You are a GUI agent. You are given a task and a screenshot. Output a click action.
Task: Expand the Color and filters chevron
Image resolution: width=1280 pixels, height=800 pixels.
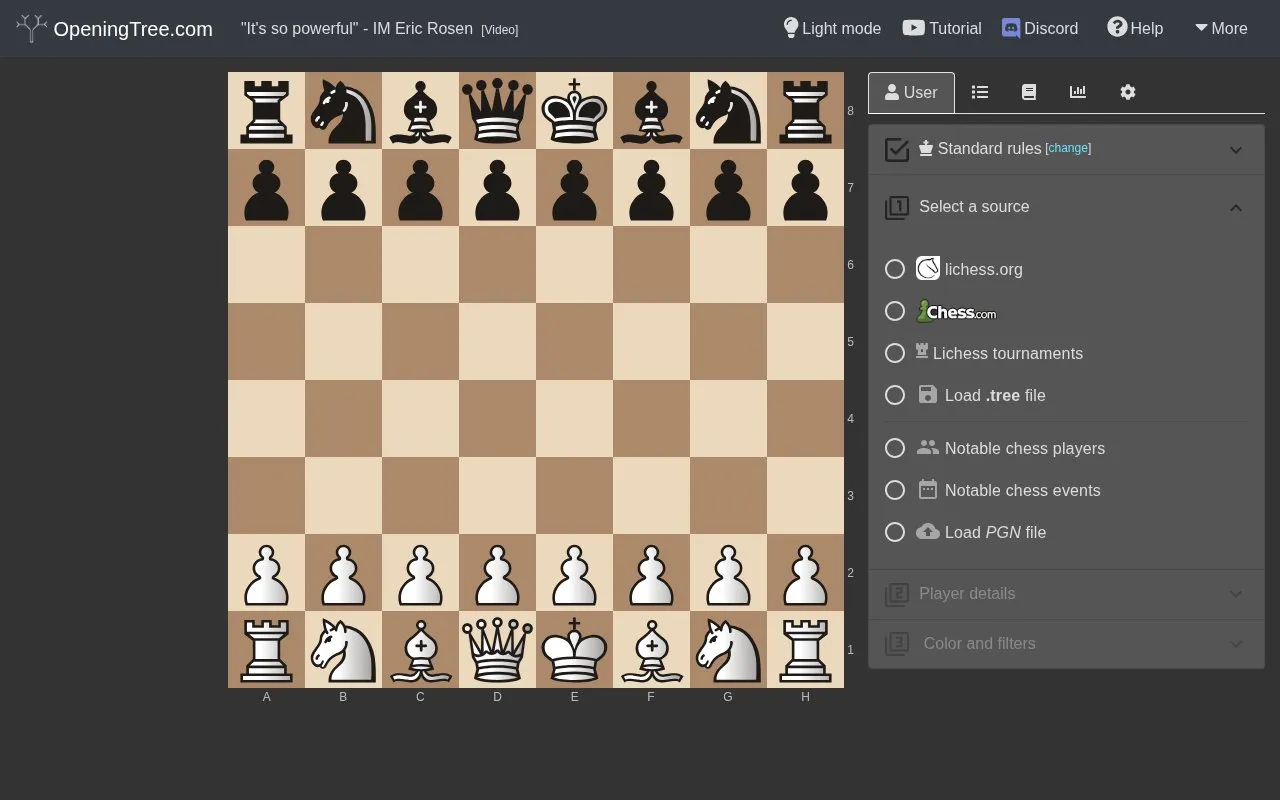point(1236,644)
